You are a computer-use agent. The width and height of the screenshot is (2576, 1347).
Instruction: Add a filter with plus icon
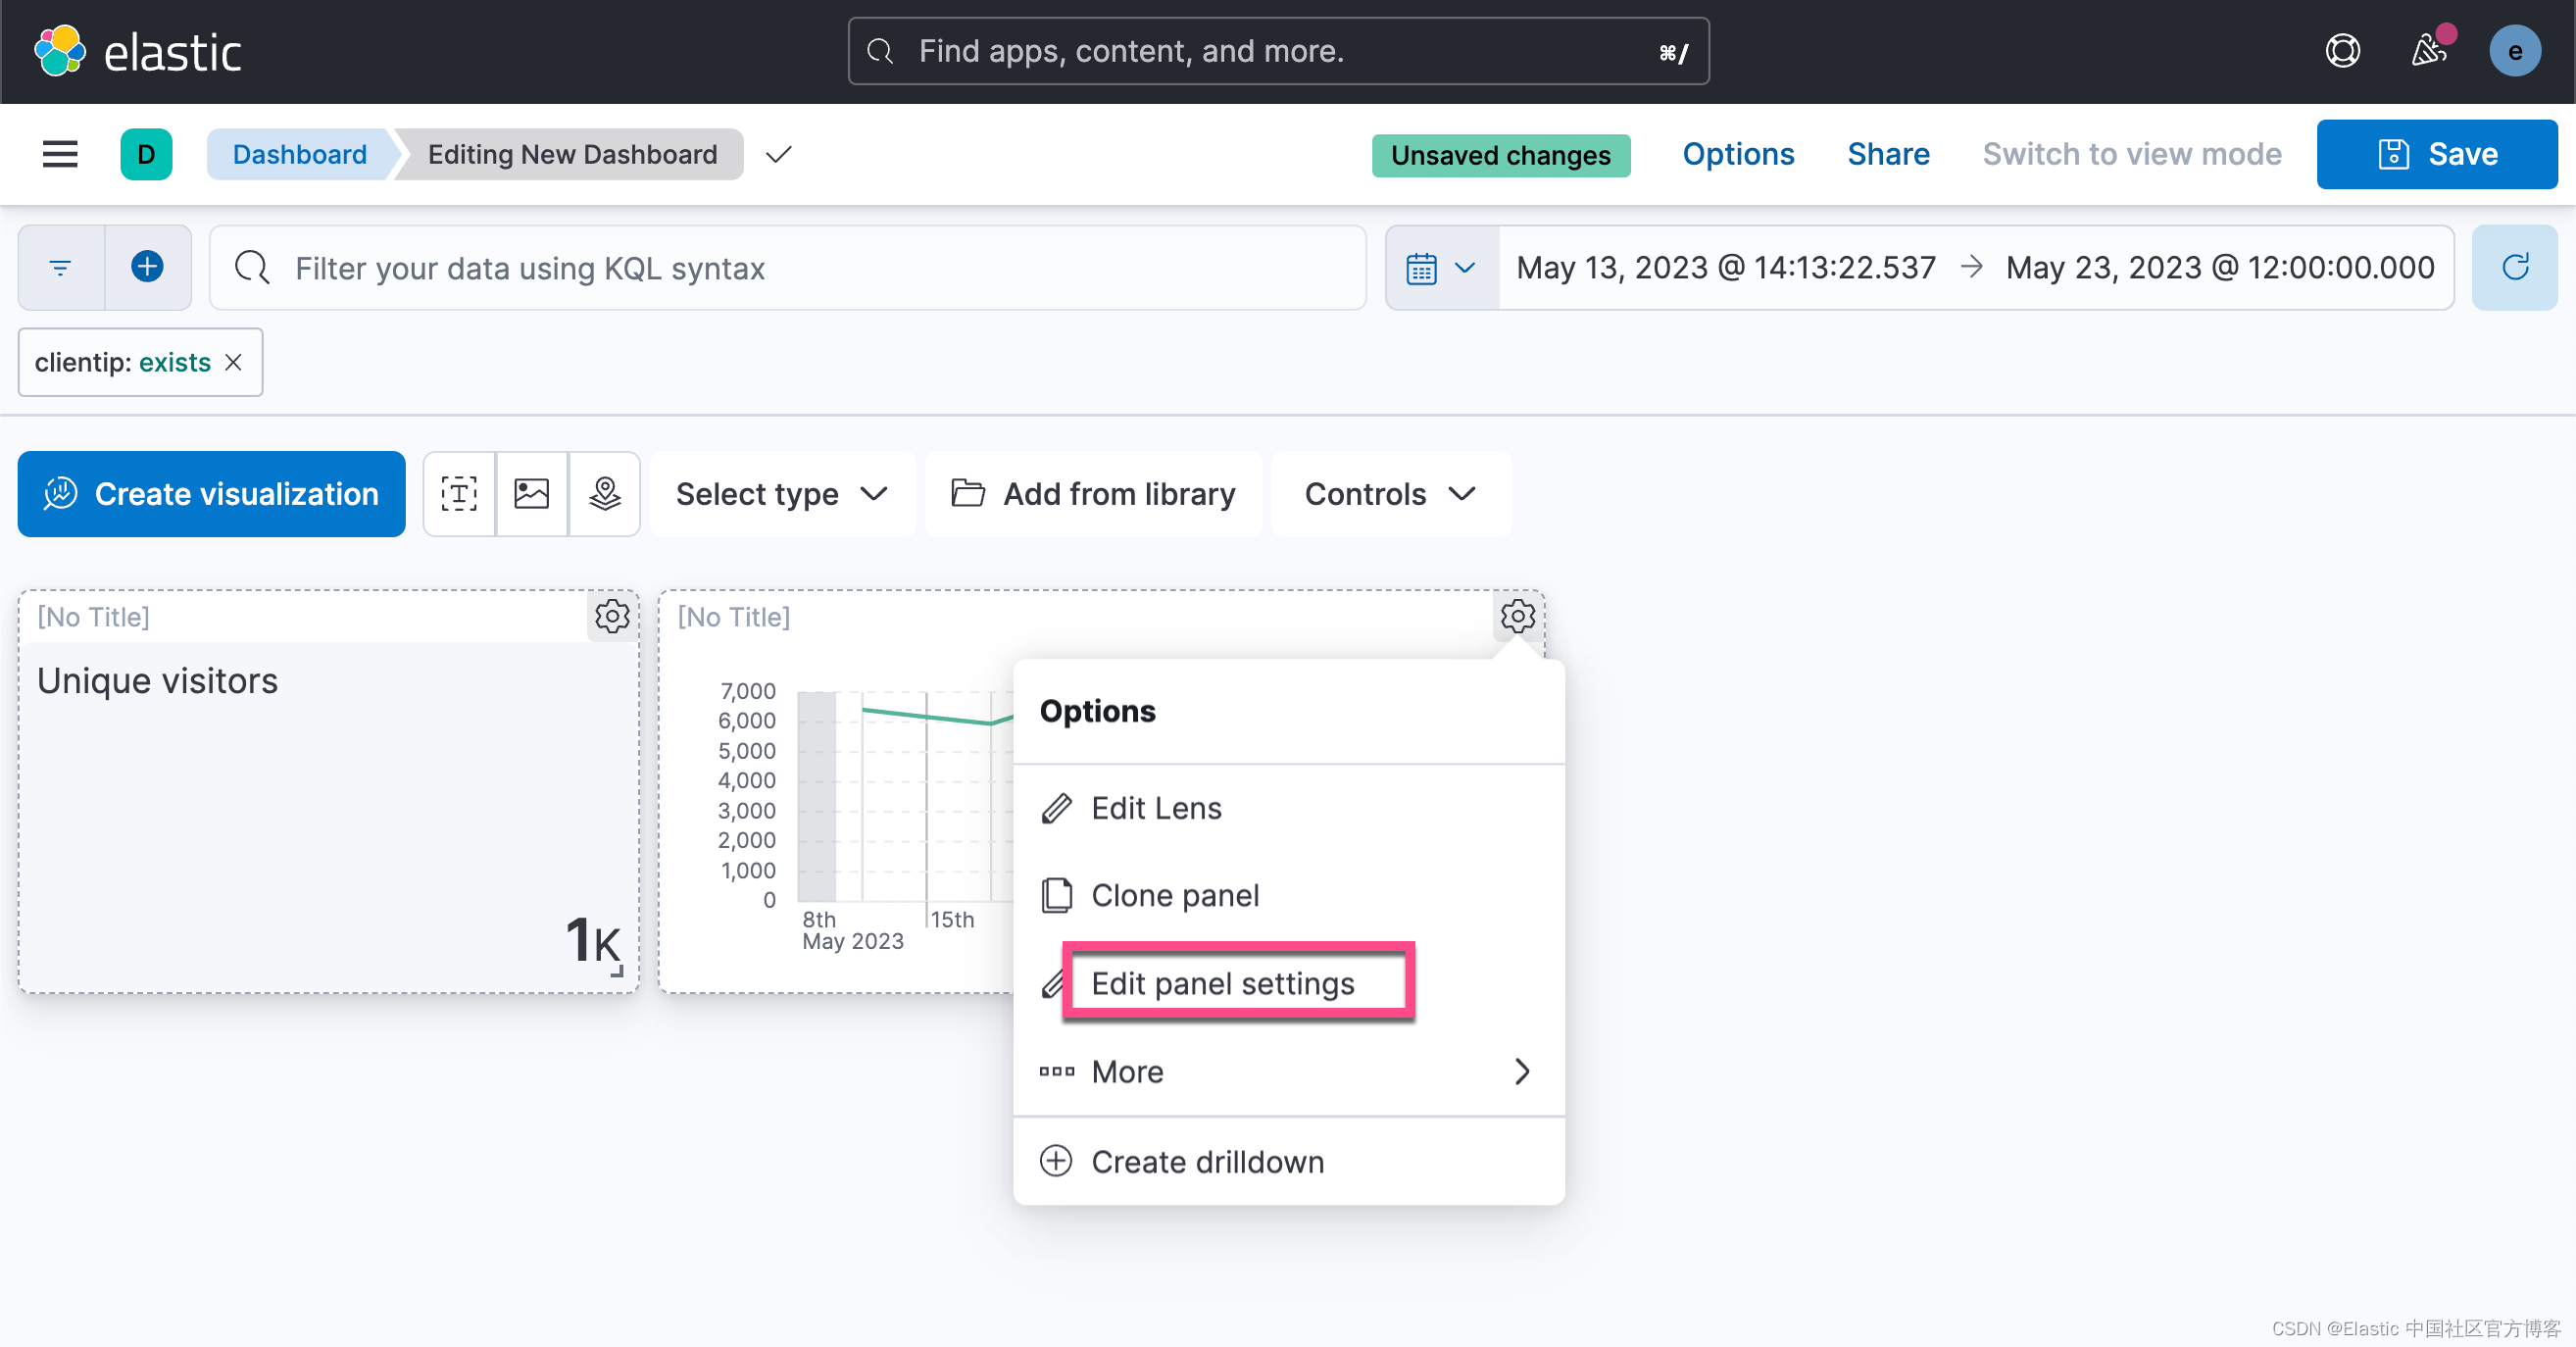pyautogui.click(x=147, y=267)
